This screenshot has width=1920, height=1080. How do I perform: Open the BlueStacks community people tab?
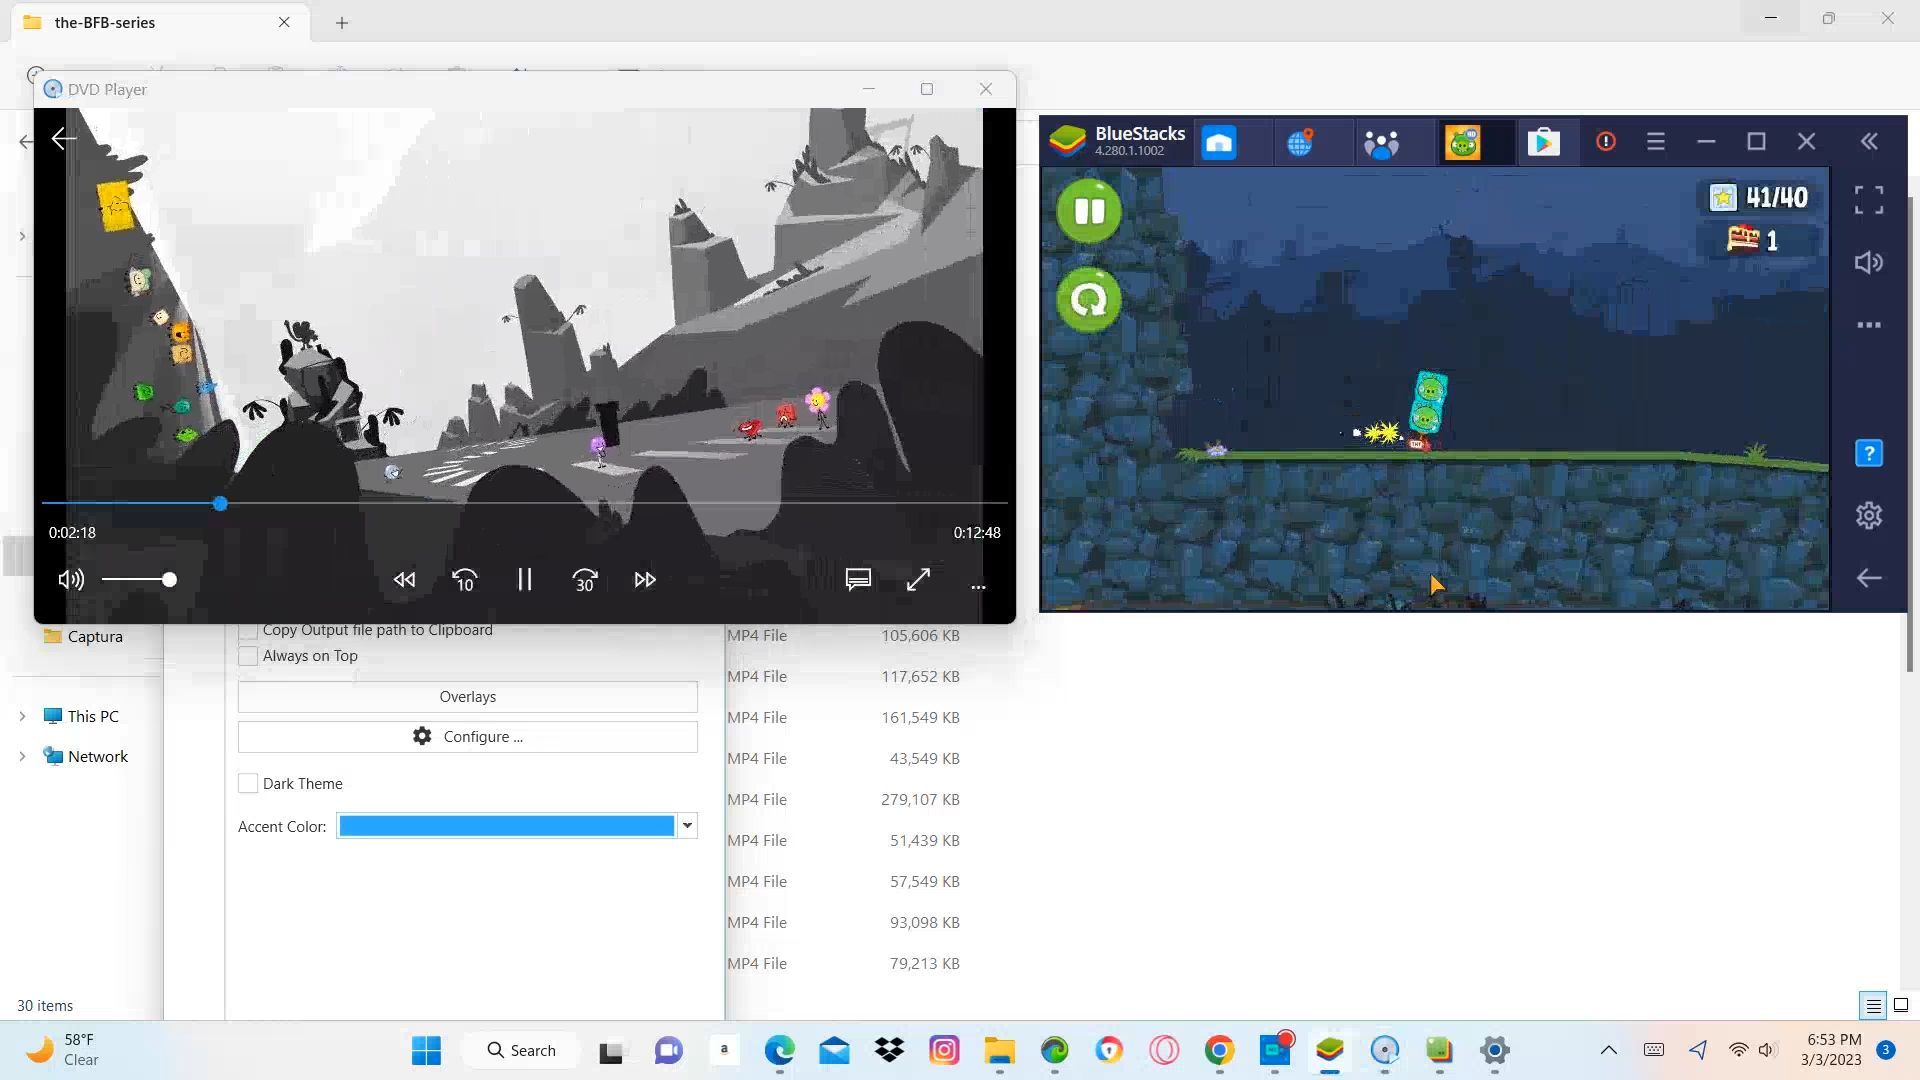(1381, 142)
